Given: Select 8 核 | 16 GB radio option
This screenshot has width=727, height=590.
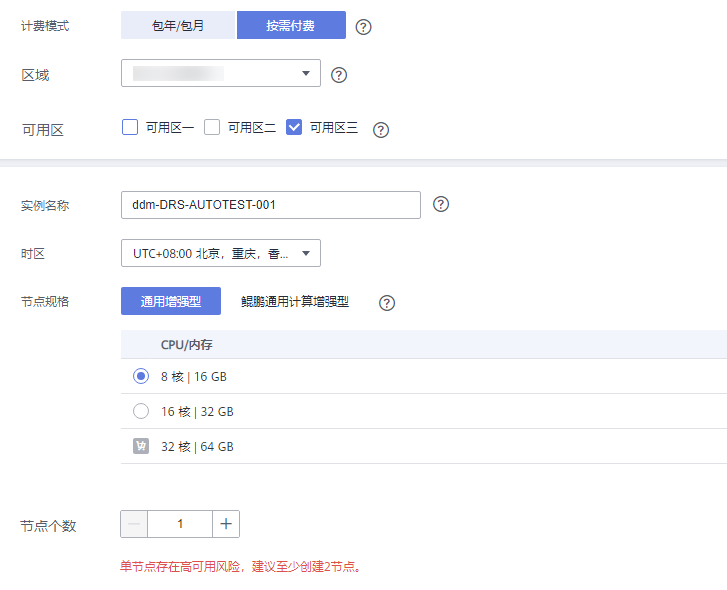Looking at the screenshot, I should [x=141, y=377].
